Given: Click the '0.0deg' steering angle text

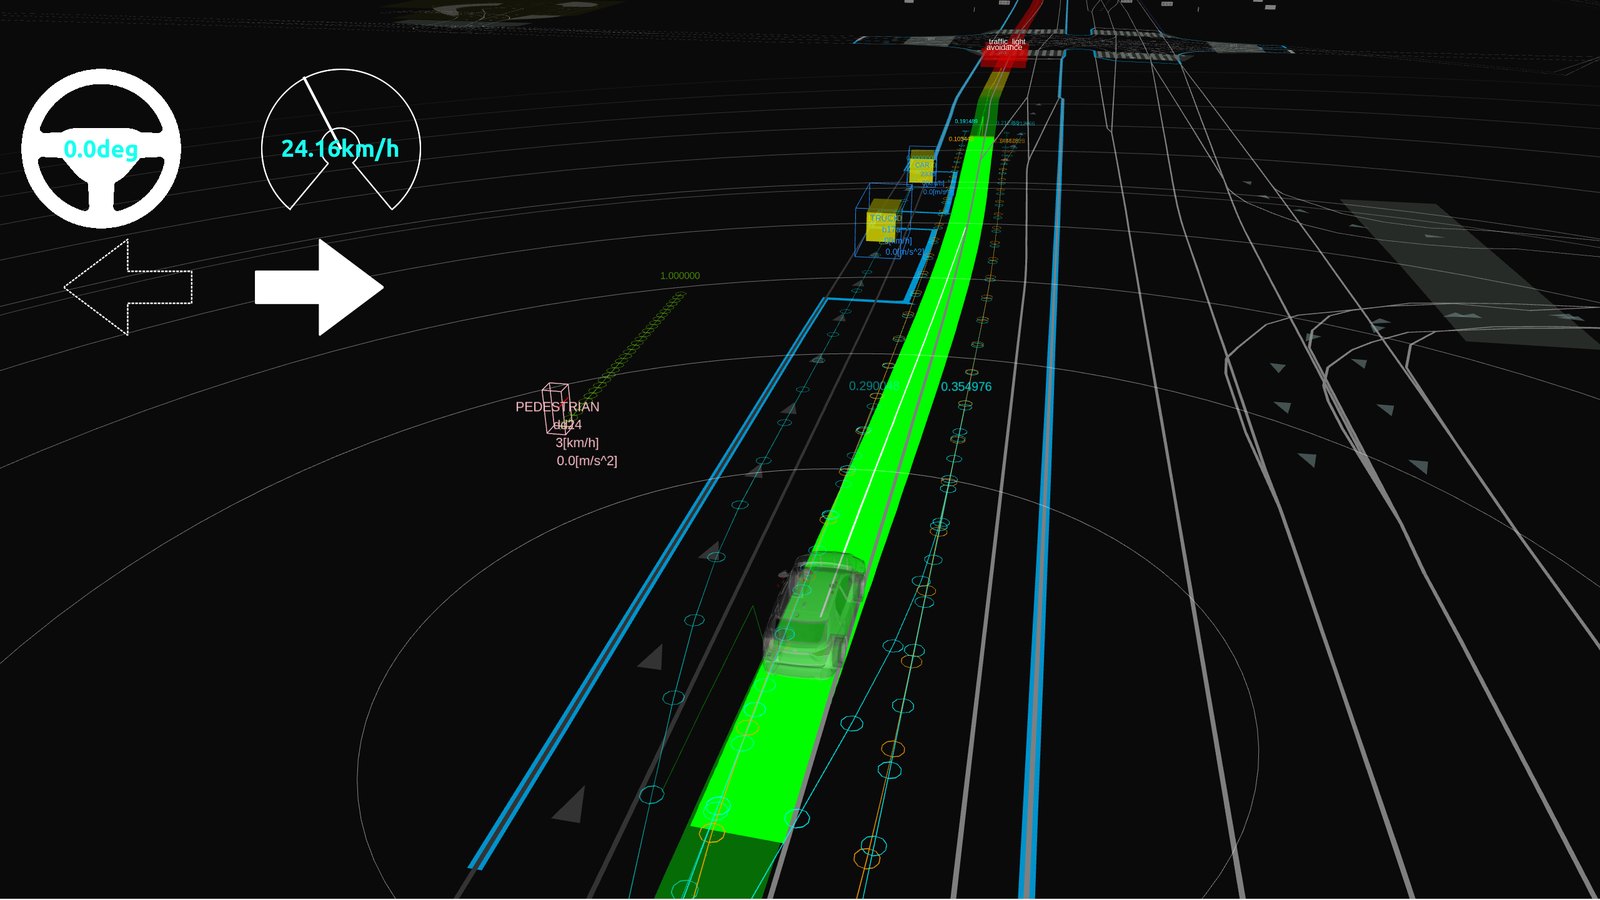Looking at the screenshot, I should tap(101, 150).
